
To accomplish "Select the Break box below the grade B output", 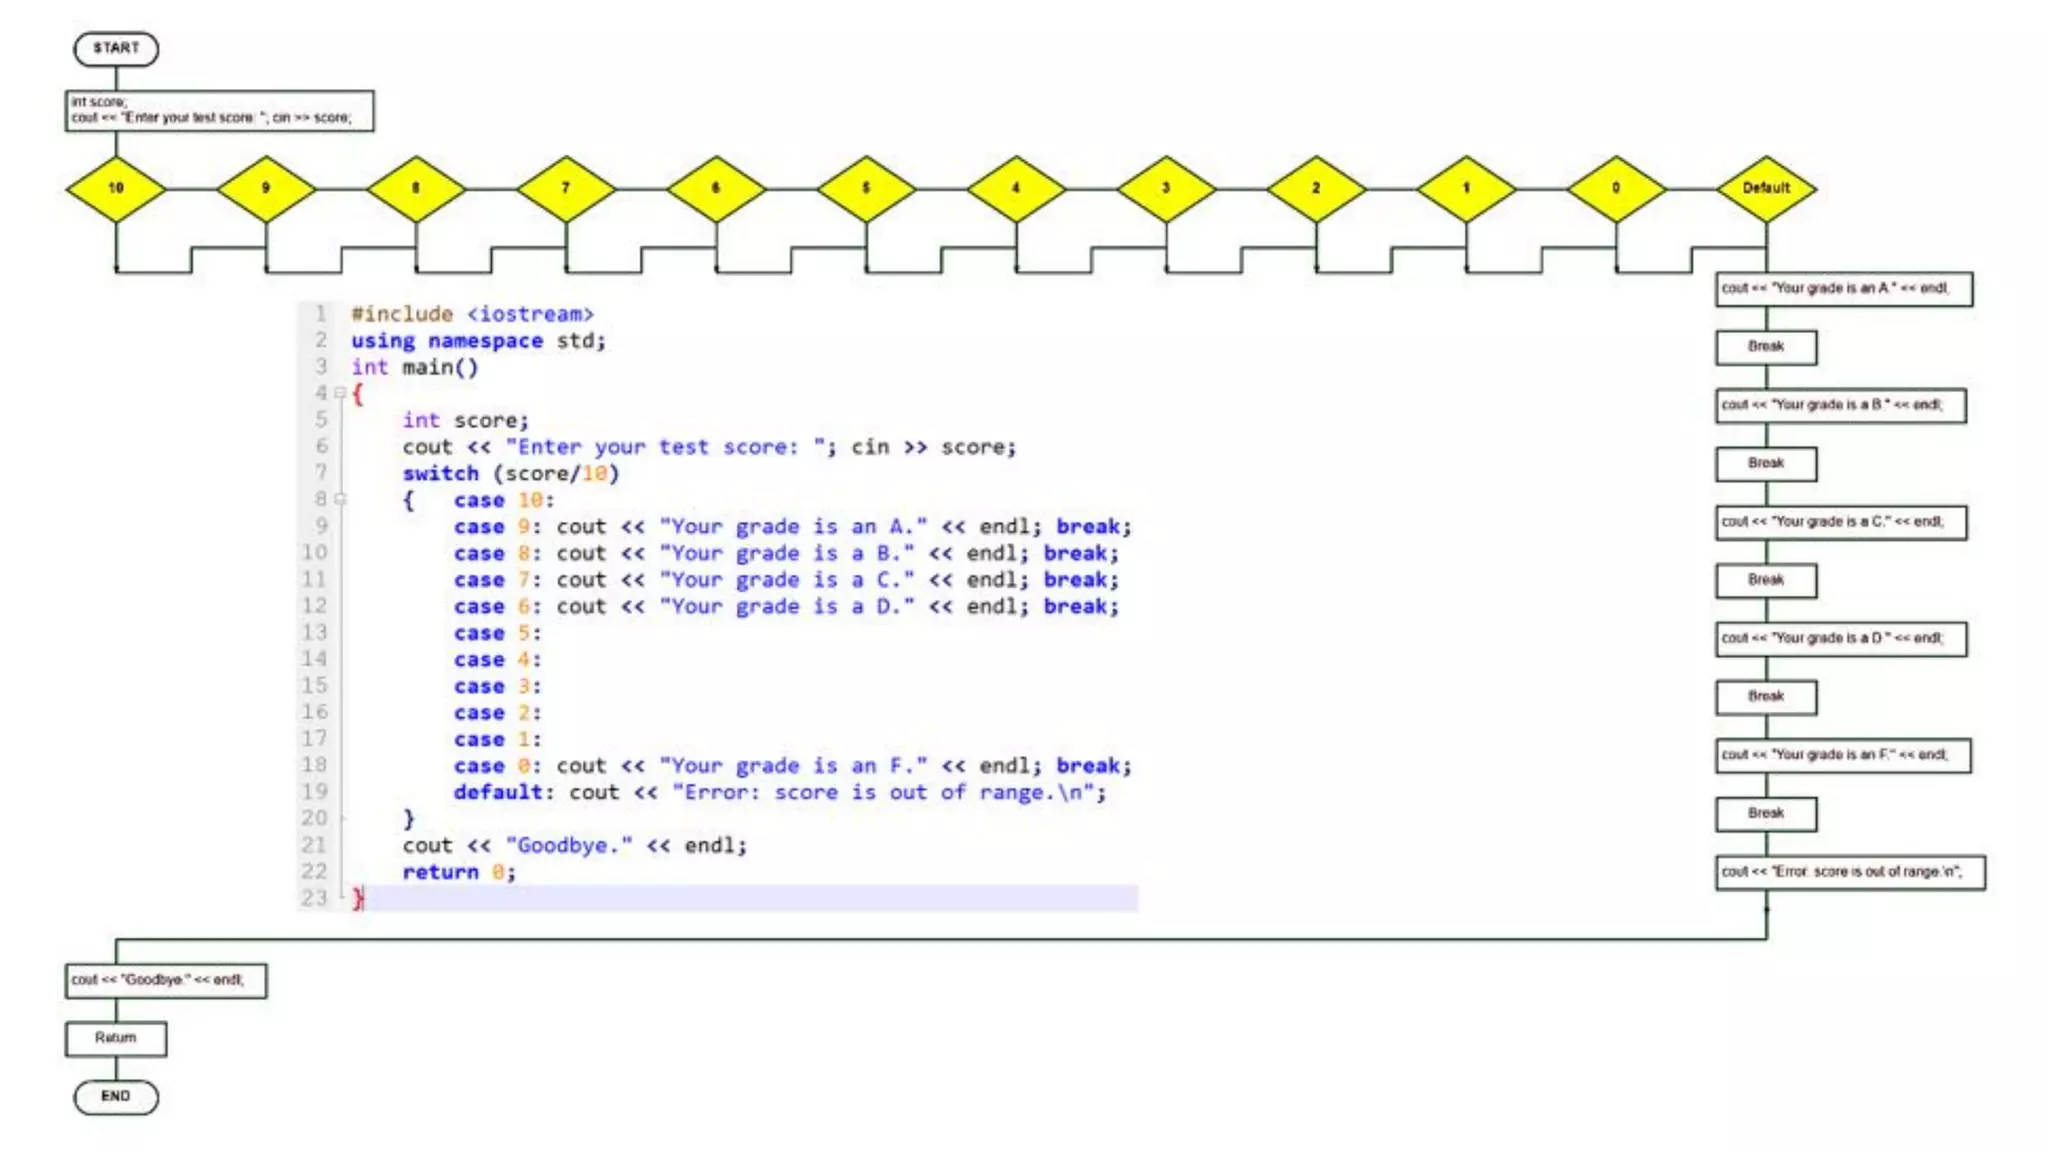I will click(x=1766, y=464).
